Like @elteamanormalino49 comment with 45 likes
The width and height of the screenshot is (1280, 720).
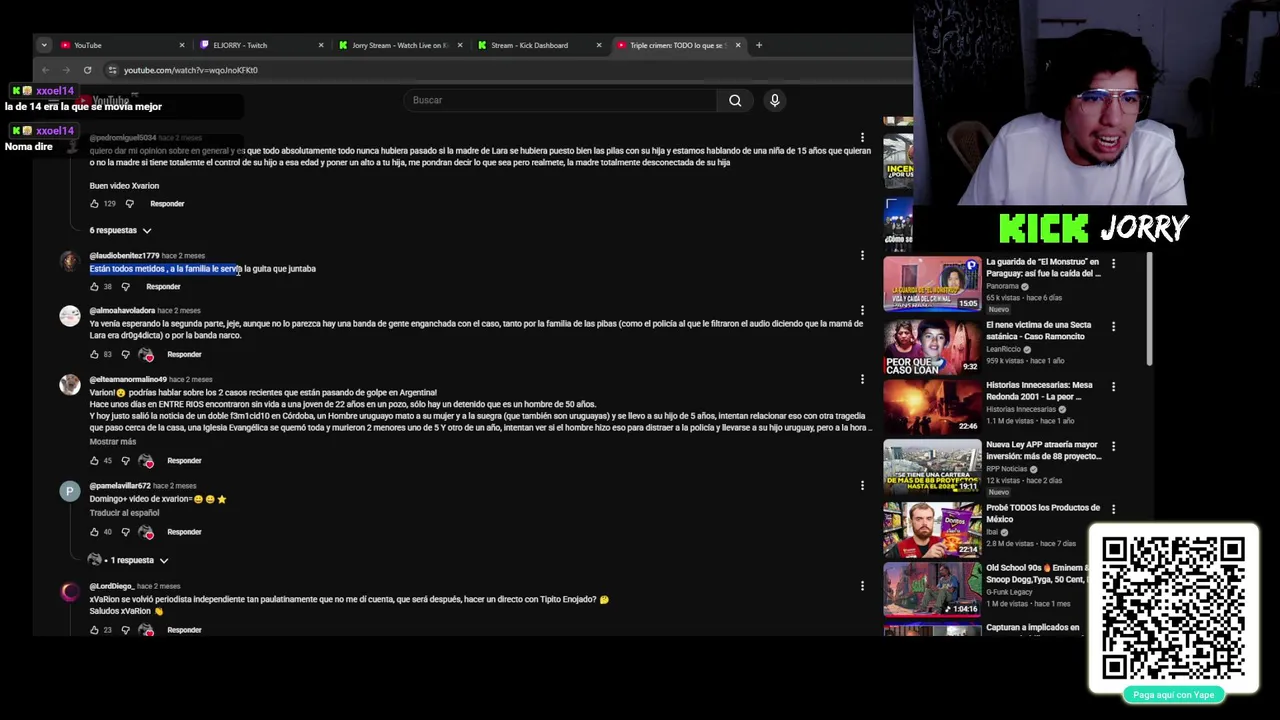[94, 461]
